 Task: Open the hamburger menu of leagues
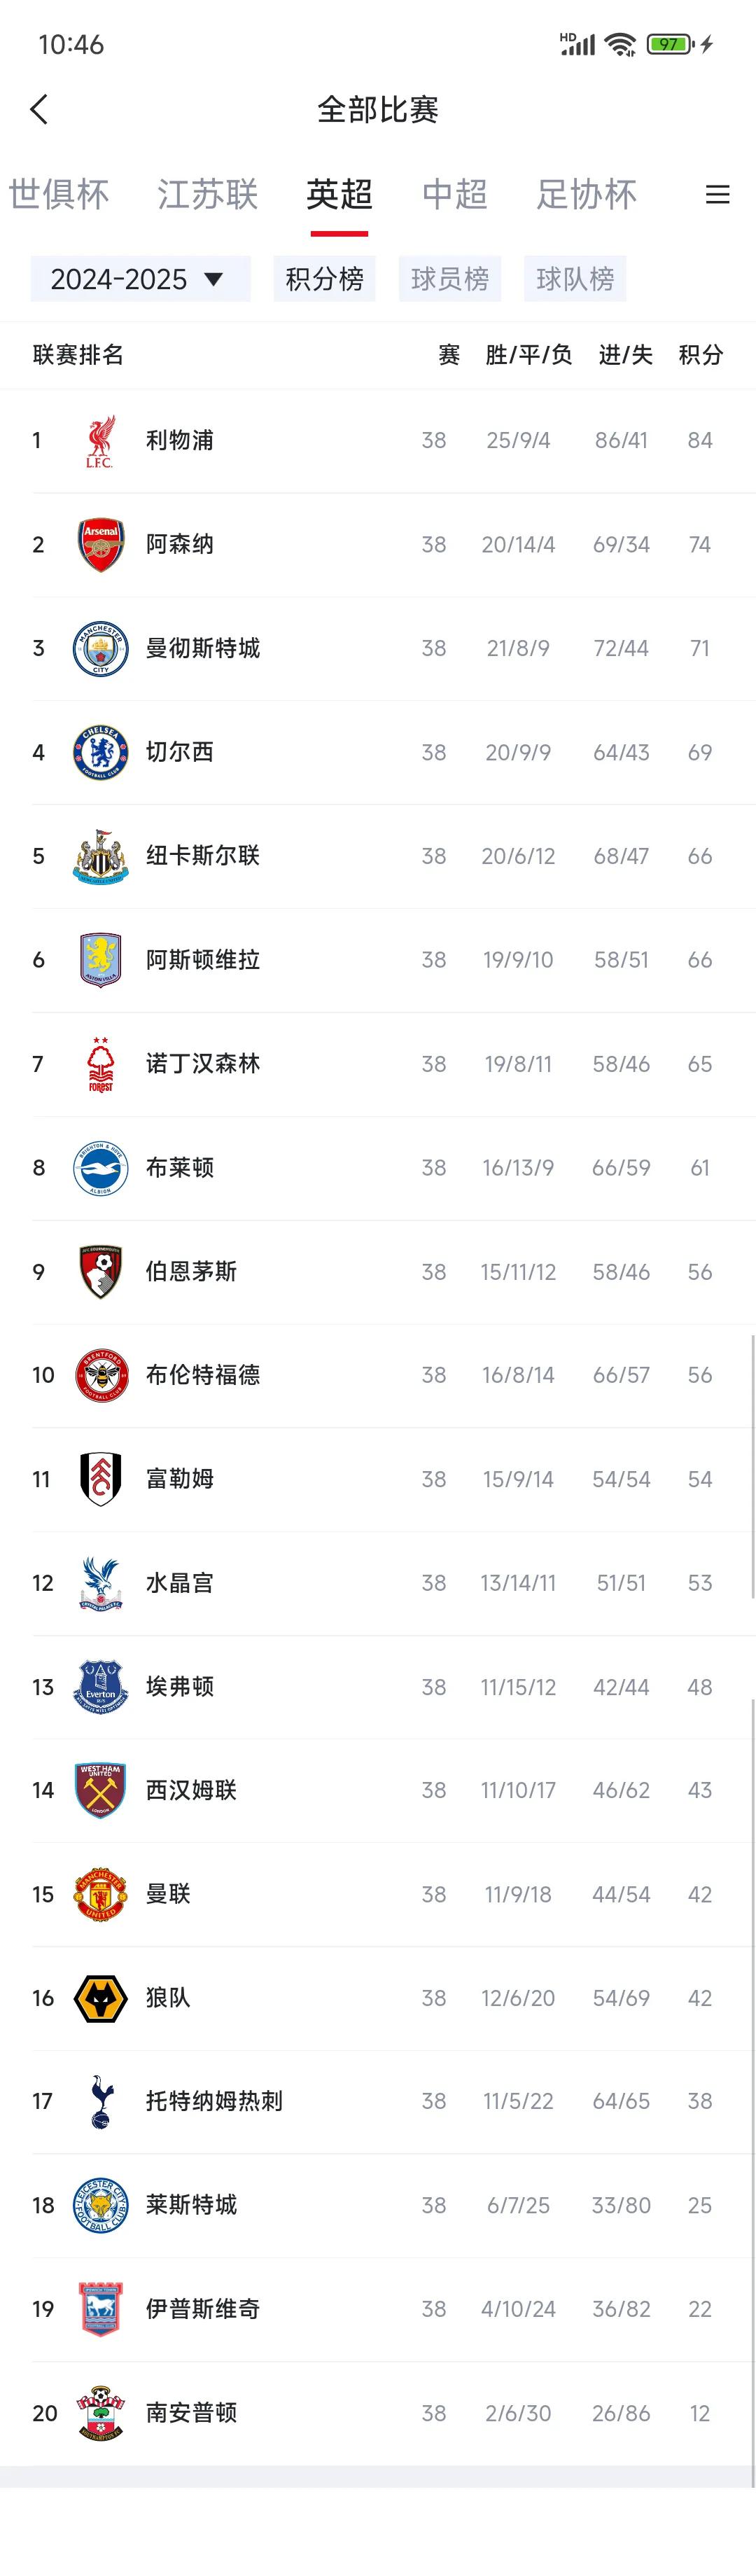click(x=717, y=195)
